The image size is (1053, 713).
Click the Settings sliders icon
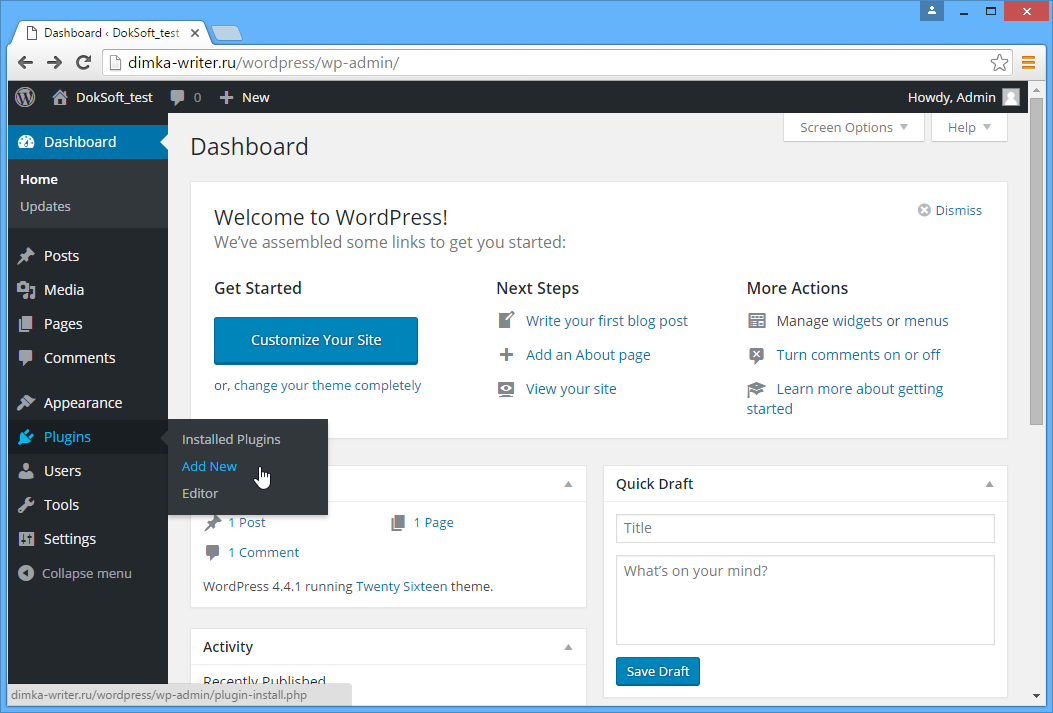[x=26, y=539]
